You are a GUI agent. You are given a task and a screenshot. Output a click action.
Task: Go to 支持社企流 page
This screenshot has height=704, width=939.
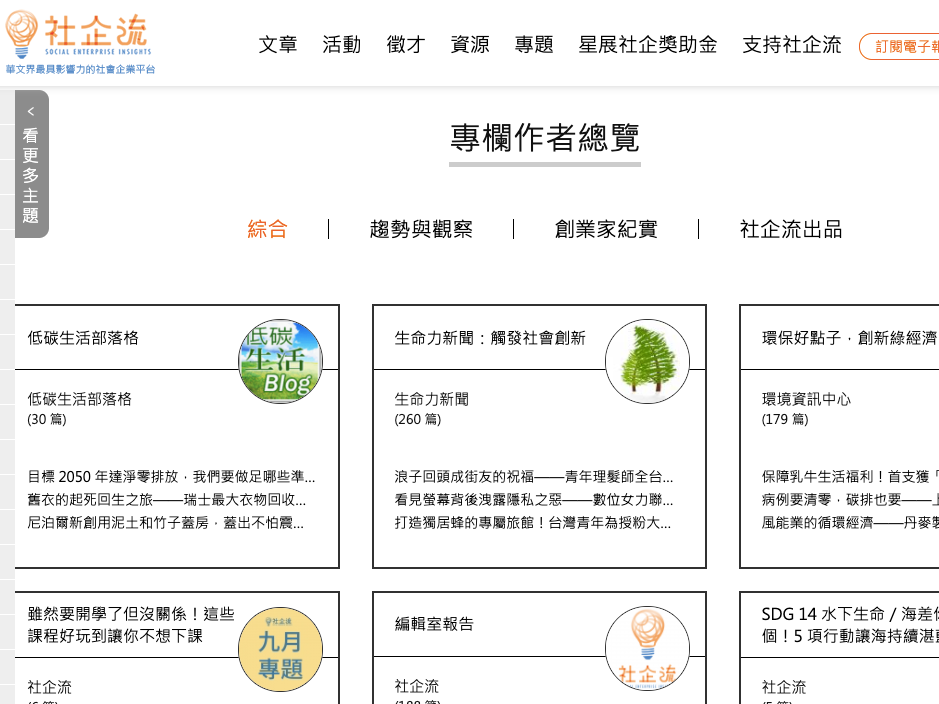[792, 45]
